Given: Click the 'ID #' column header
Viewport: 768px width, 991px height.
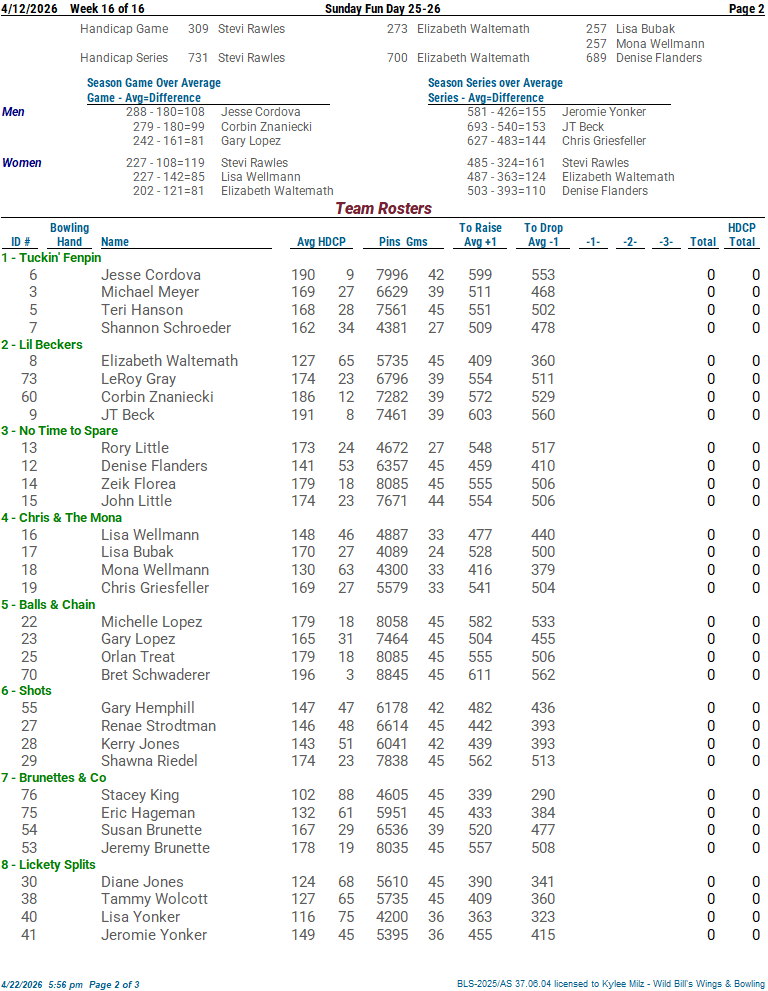Looking at the screenshot, I should [x=21, y=242].
